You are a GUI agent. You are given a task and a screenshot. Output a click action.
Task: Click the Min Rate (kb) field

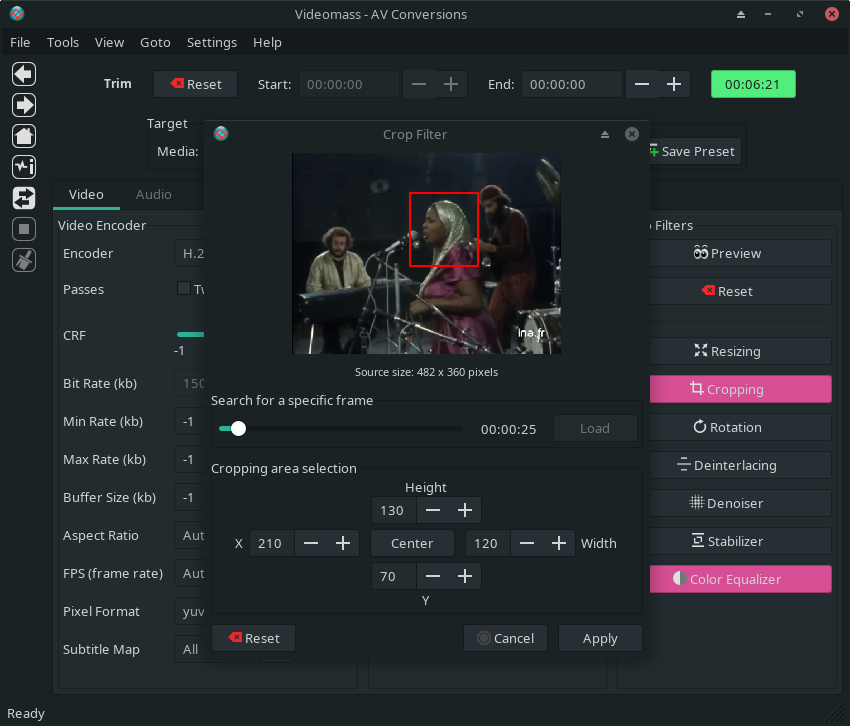click(x=189, y=421)
